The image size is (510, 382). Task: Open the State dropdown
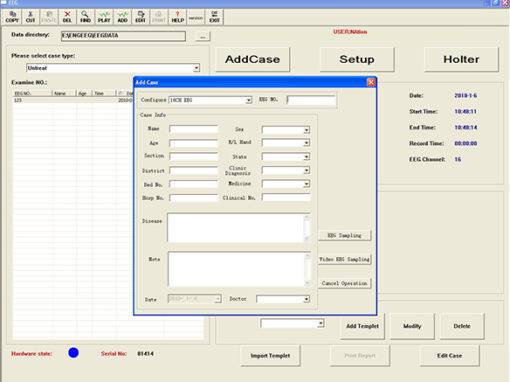306,157
